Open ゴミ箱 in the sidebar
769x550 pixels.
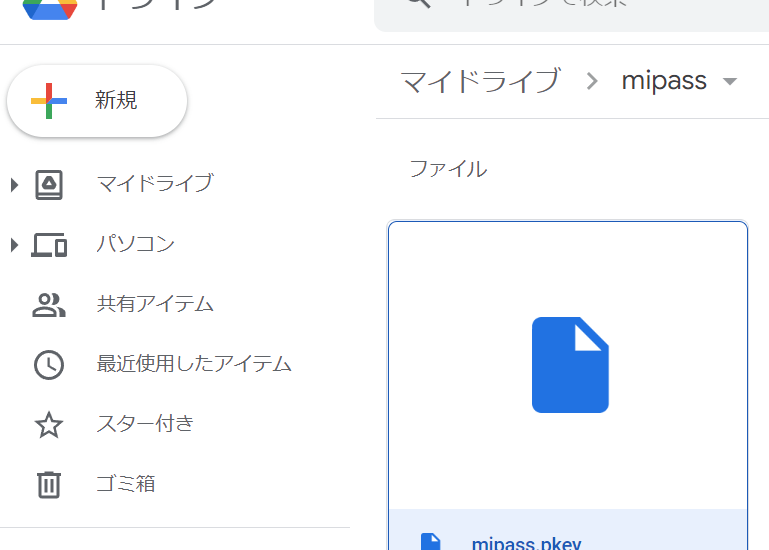pos(126,484)
